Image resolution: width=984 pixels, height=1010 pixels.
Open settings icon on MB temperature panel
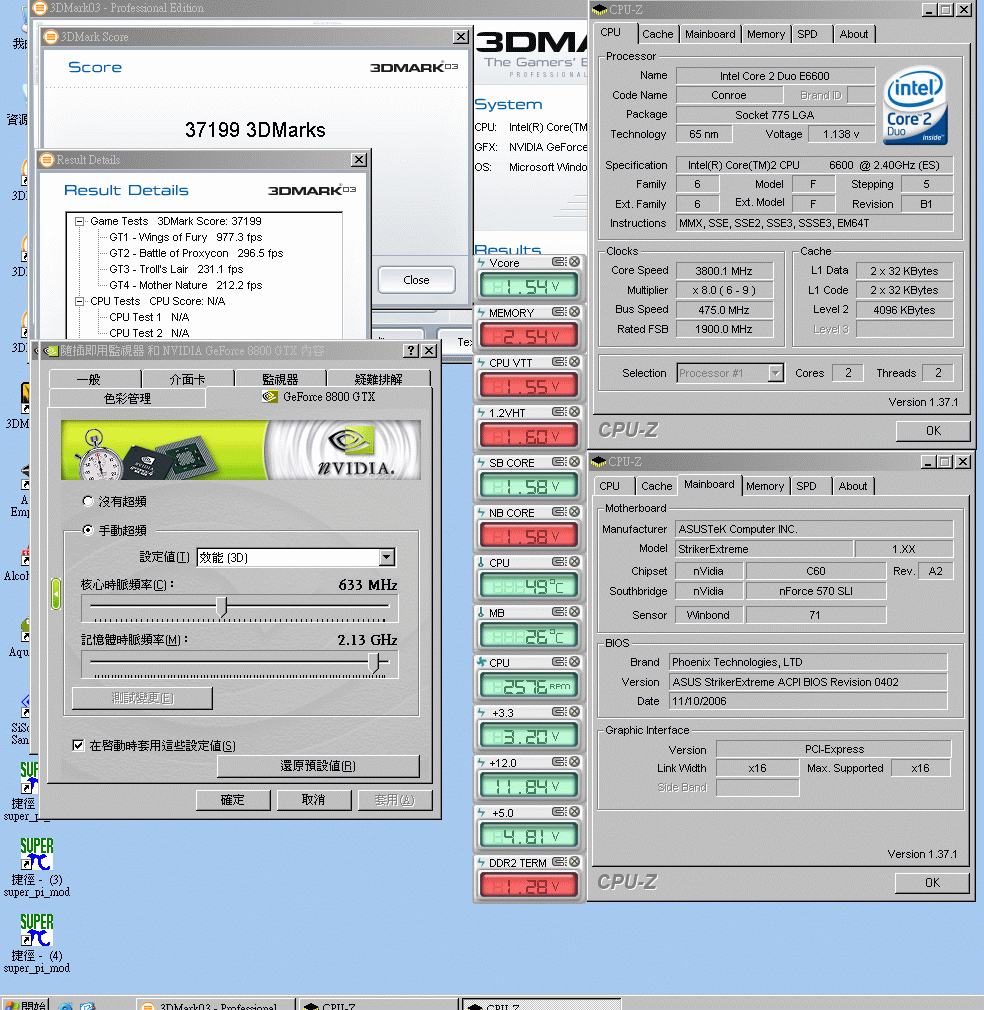tap(558, 612)
